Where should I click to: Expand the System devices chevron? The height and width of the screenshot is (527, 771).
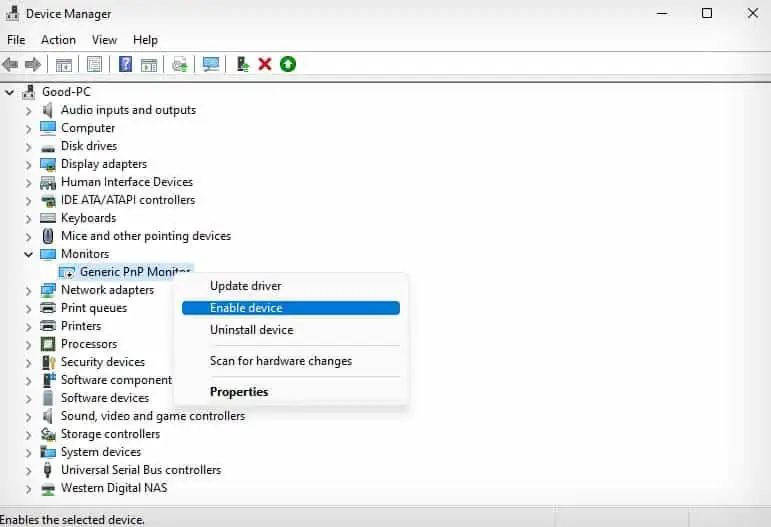pos(29,453)
